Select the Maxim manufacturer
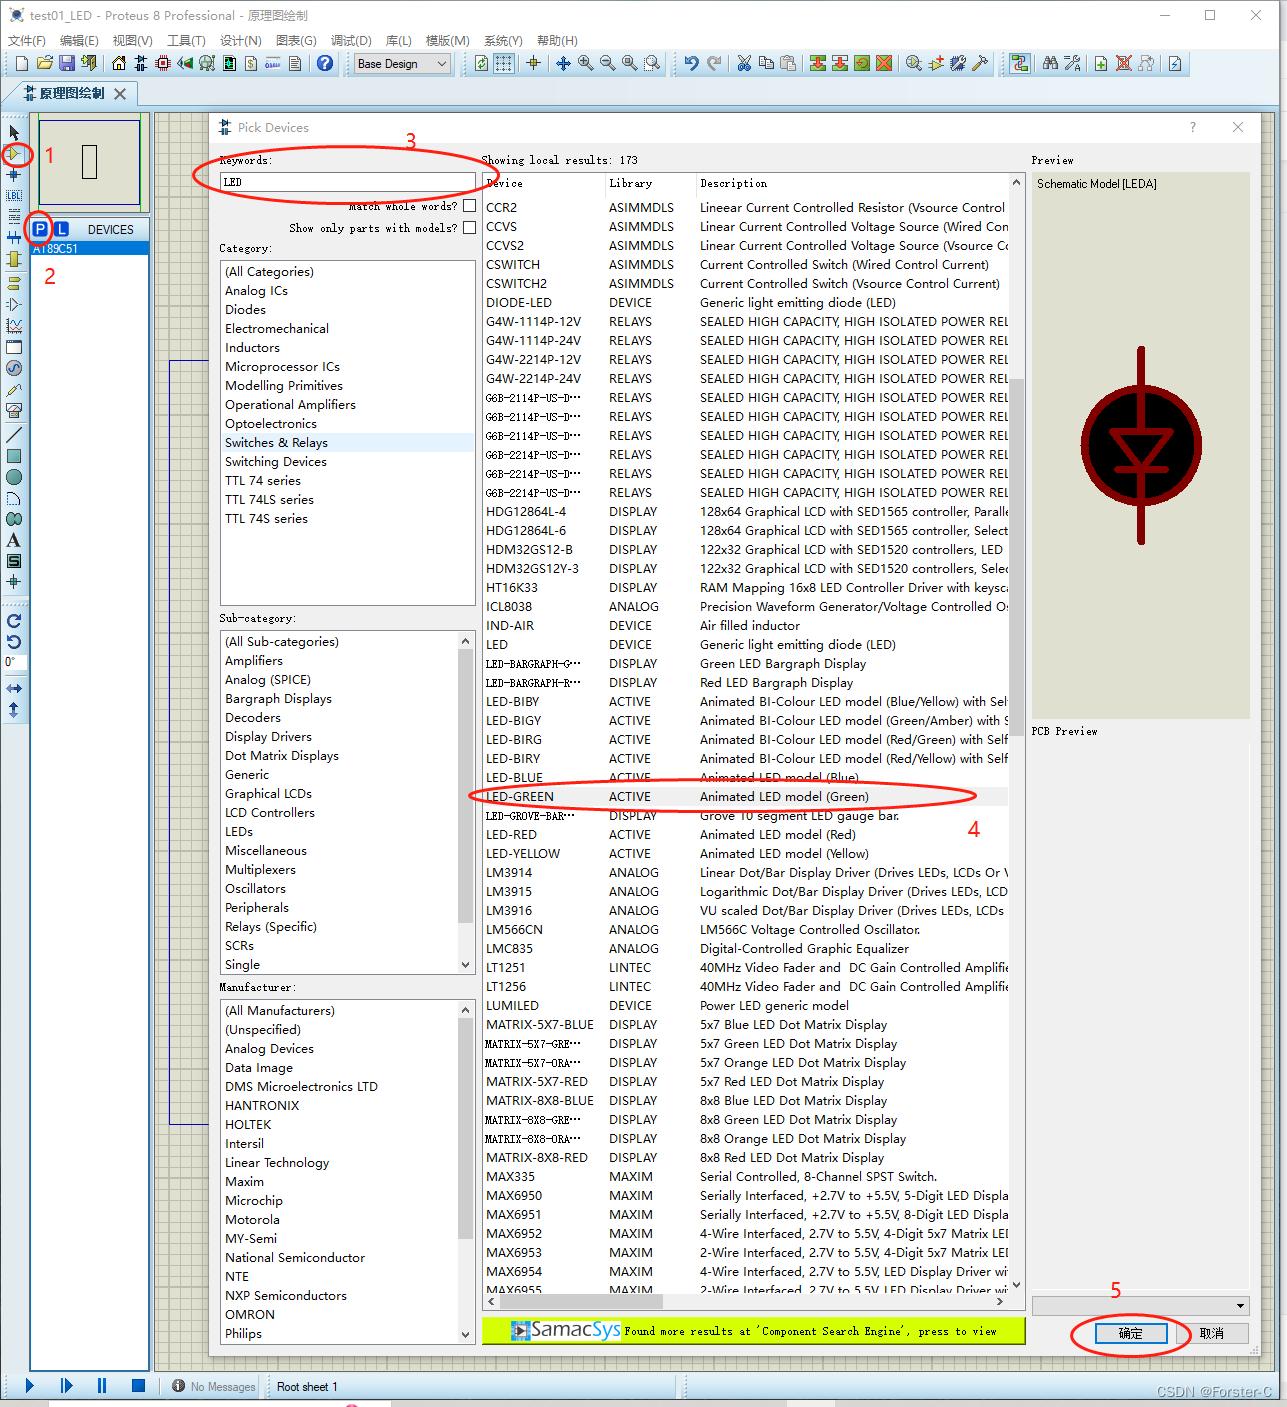This screenshot has width=1287, height=1407. [245, 1182]
